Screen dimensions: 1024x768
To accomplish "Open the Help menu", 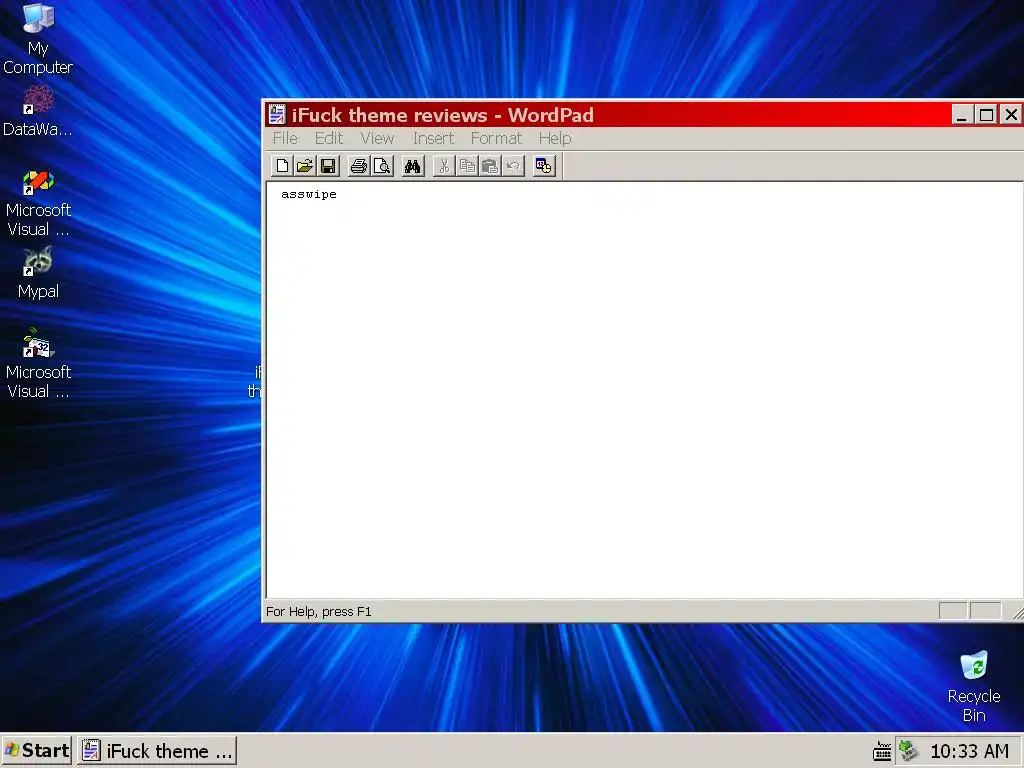I will (555, 138).
